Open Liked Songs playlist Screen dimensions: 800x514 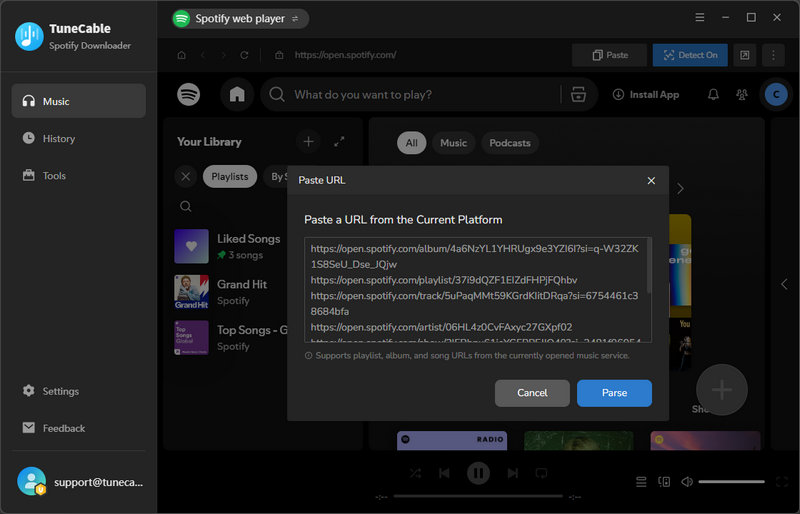[x=231, y=246]
